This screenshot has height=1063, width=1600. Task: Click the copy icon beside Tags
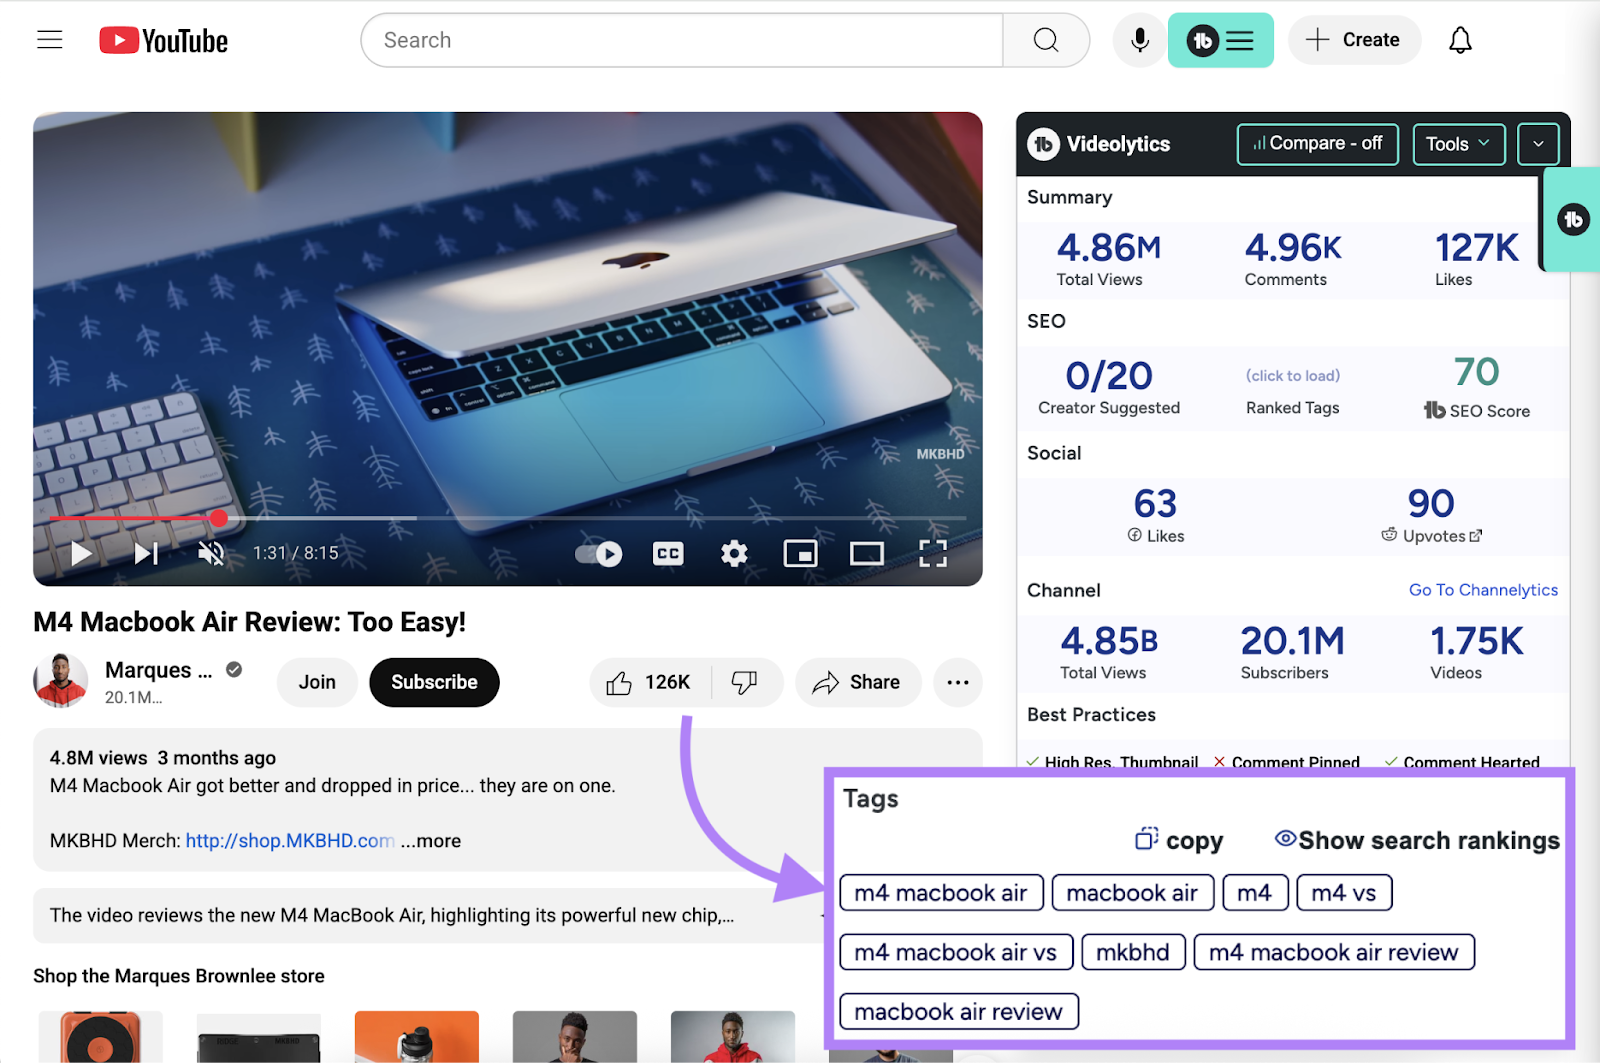[1146, 839]
